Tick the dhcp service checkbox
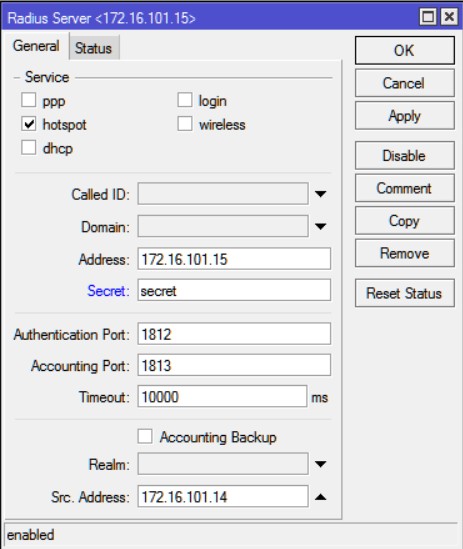 [x=28, y=147]
